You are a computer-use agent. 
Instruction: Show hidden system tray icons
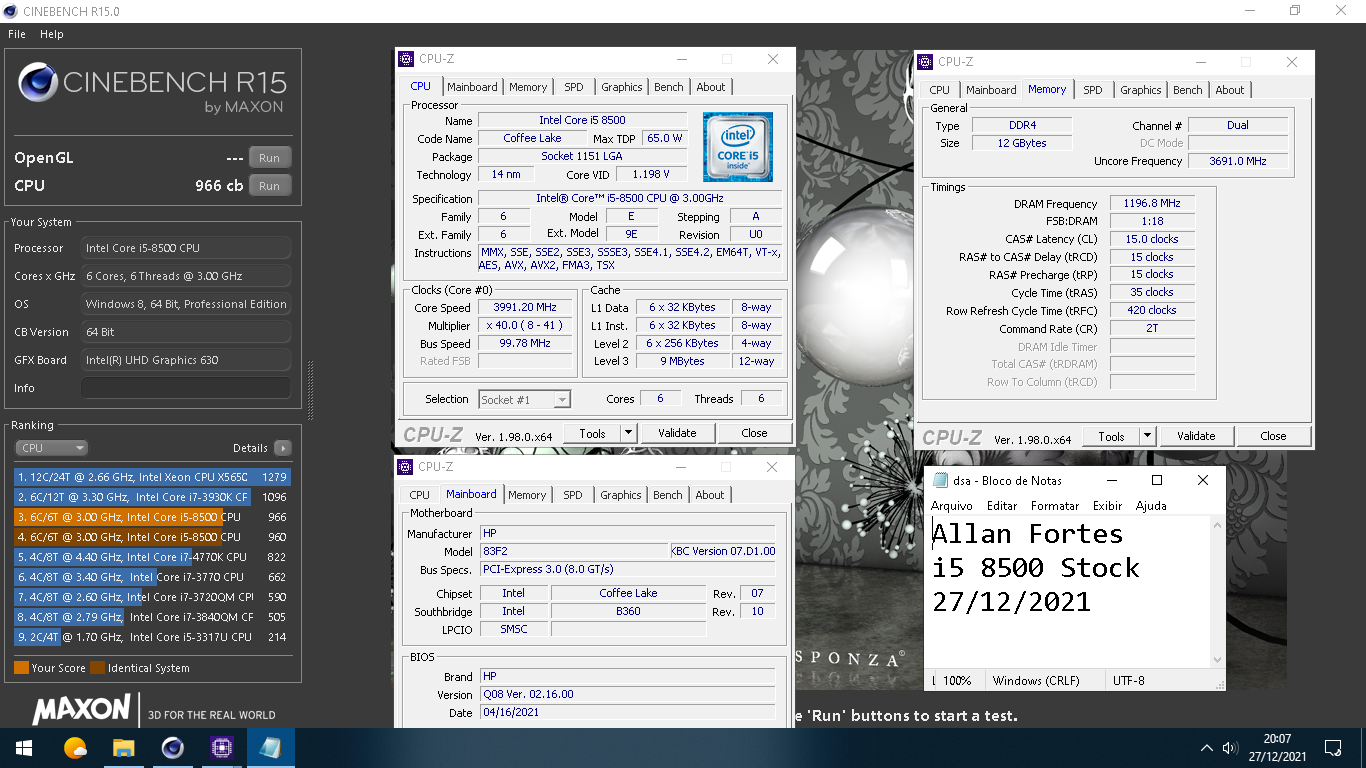click(x=1206, y=748)
